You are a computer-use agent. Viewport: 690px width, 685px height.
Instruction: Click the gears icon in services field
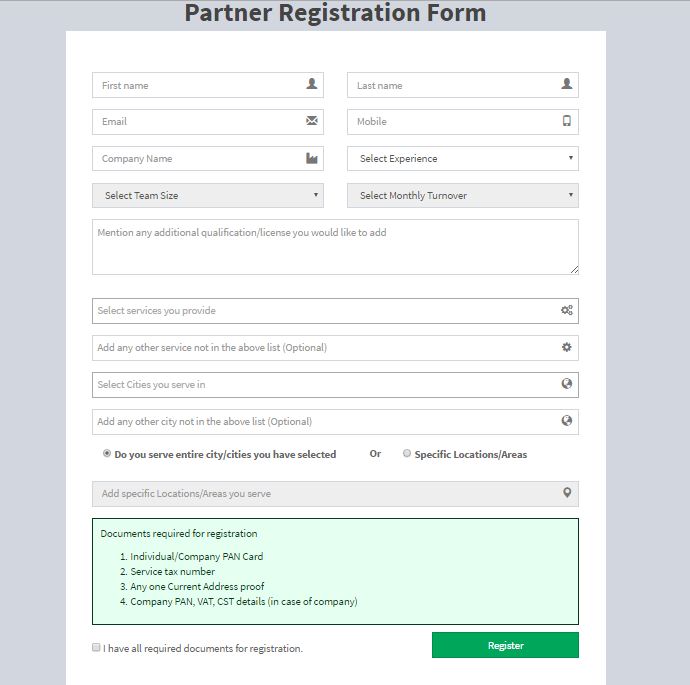tap(567, 311)
